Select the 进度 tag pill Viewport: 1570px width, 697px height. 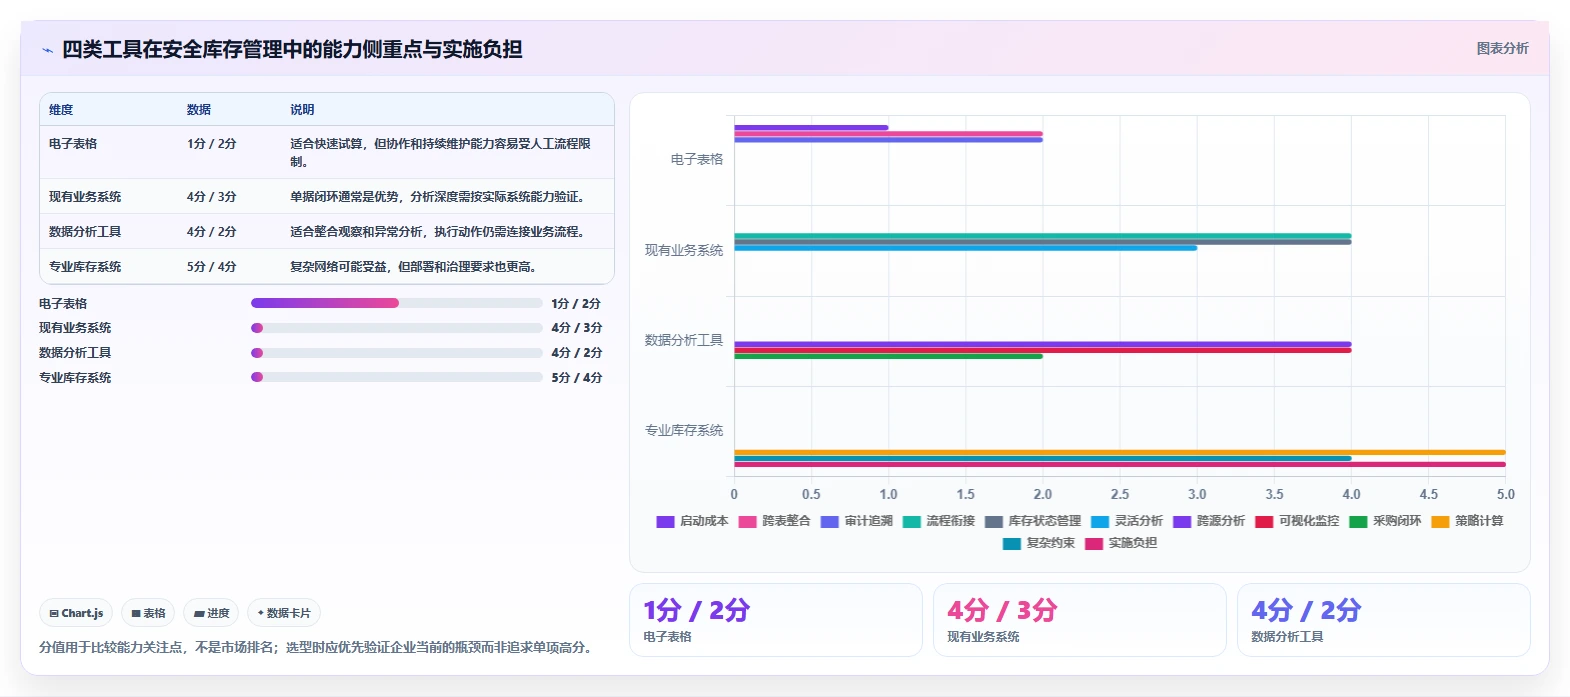(x=211, y=613)
